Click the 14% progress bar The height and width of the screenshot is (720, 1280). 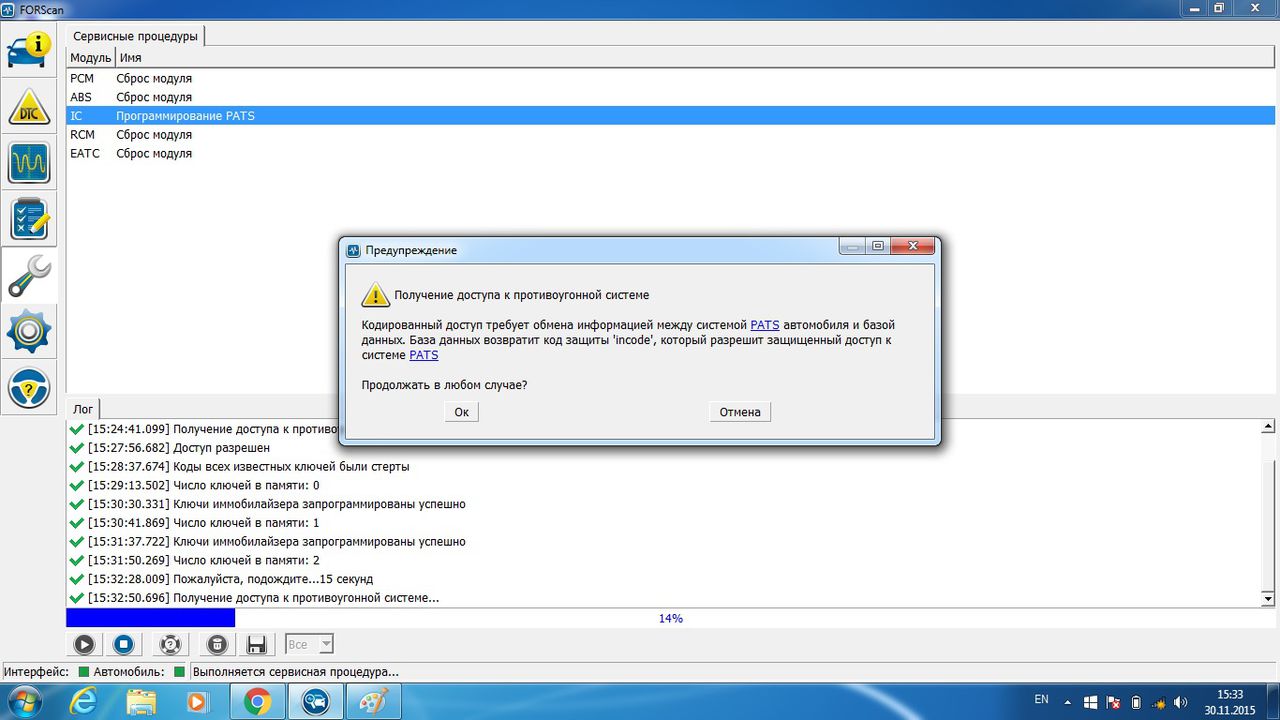(670, 618)
